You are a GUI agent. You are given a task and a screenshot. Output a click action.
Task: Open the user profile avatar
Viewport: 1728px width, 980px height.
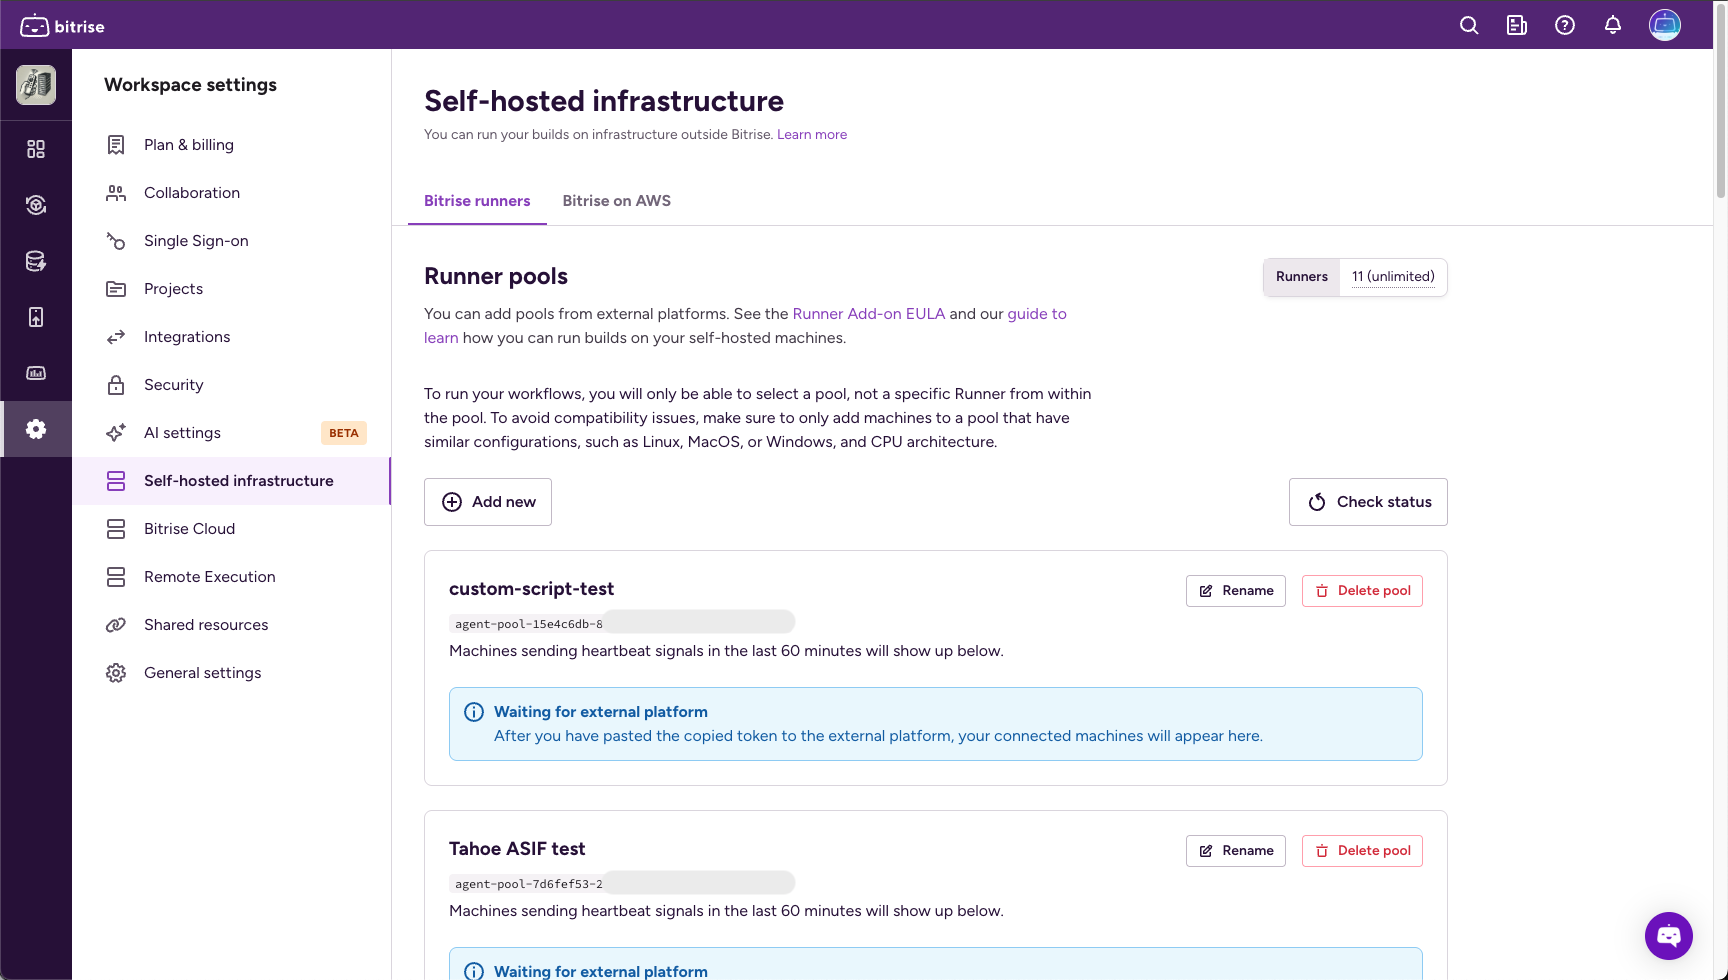pyautogui.click(x=1665, y=25)
